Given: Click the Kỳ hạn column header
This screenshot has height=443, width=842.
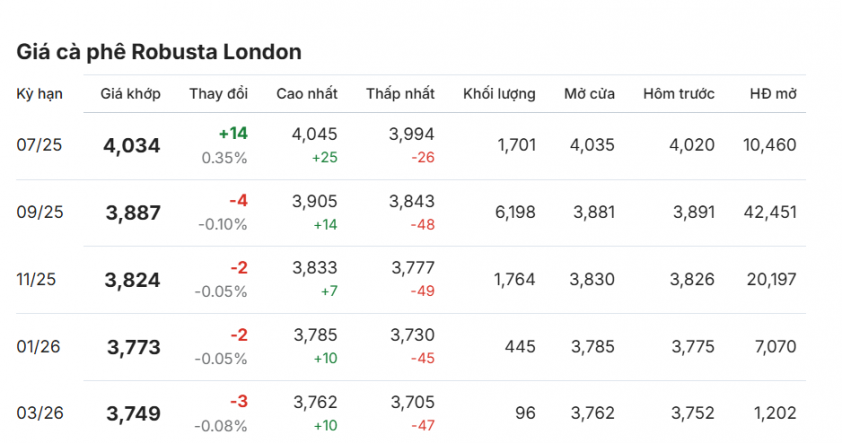Looking at the screenshot, I should pos(39,94).
